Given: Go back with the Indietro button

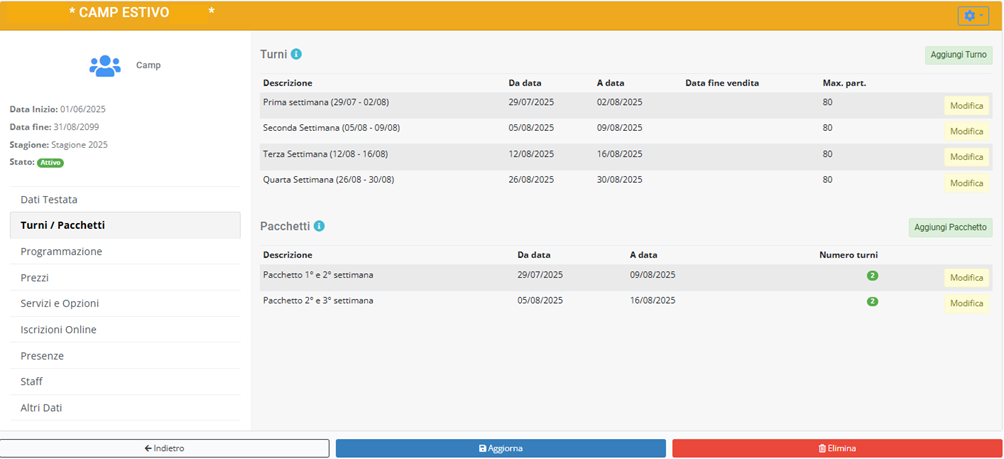Looking at the screenshot, I should [164, 448].
